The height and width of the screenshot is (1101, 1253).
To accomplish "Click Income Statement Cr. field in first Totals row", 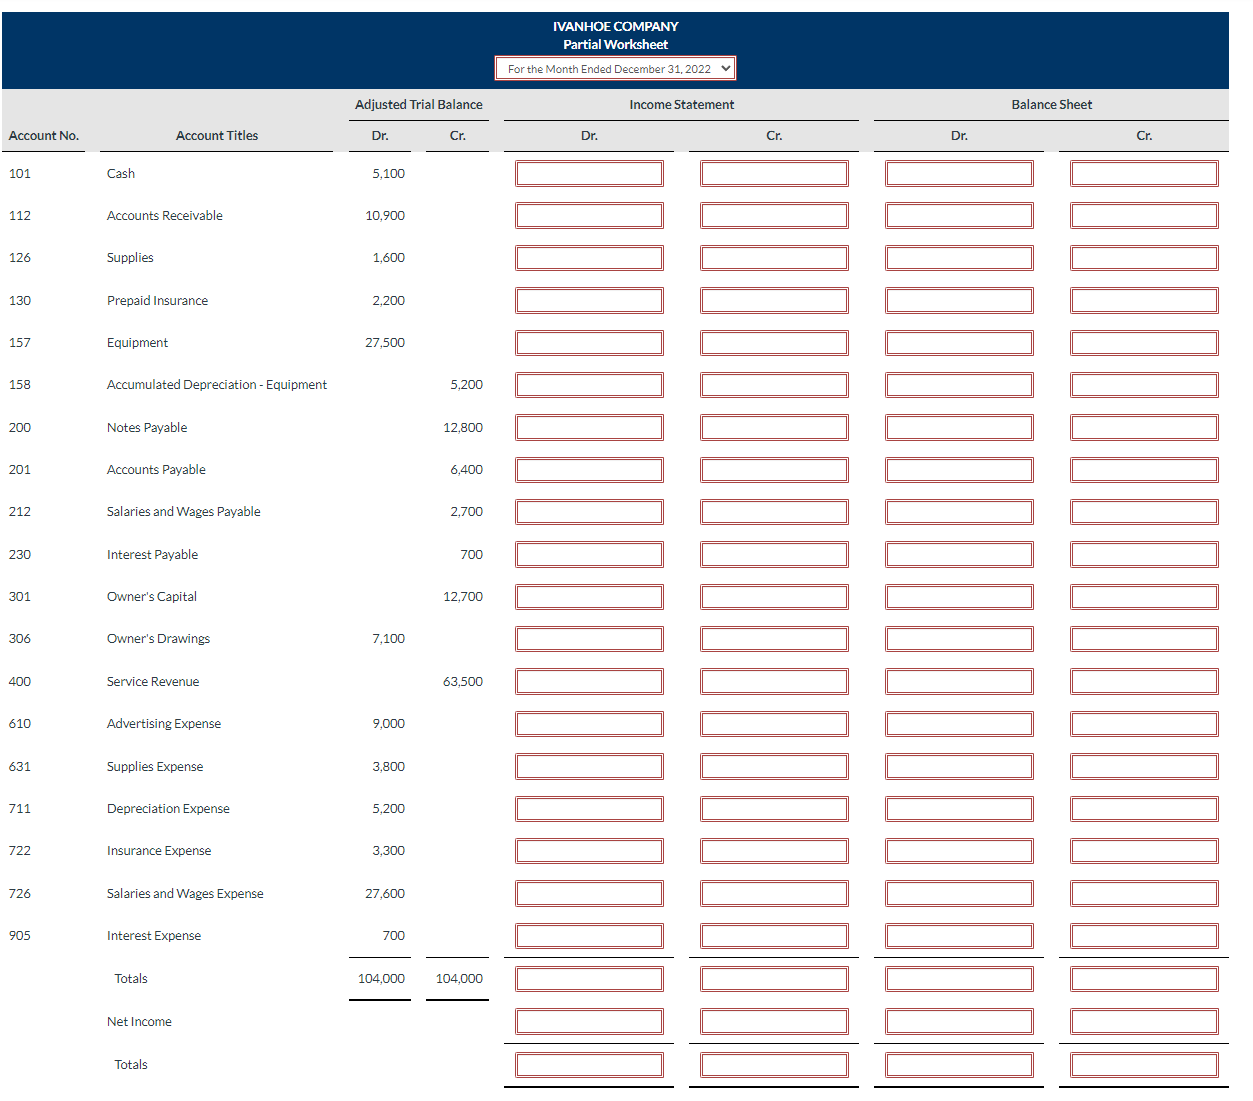I will tap(774, 978).
